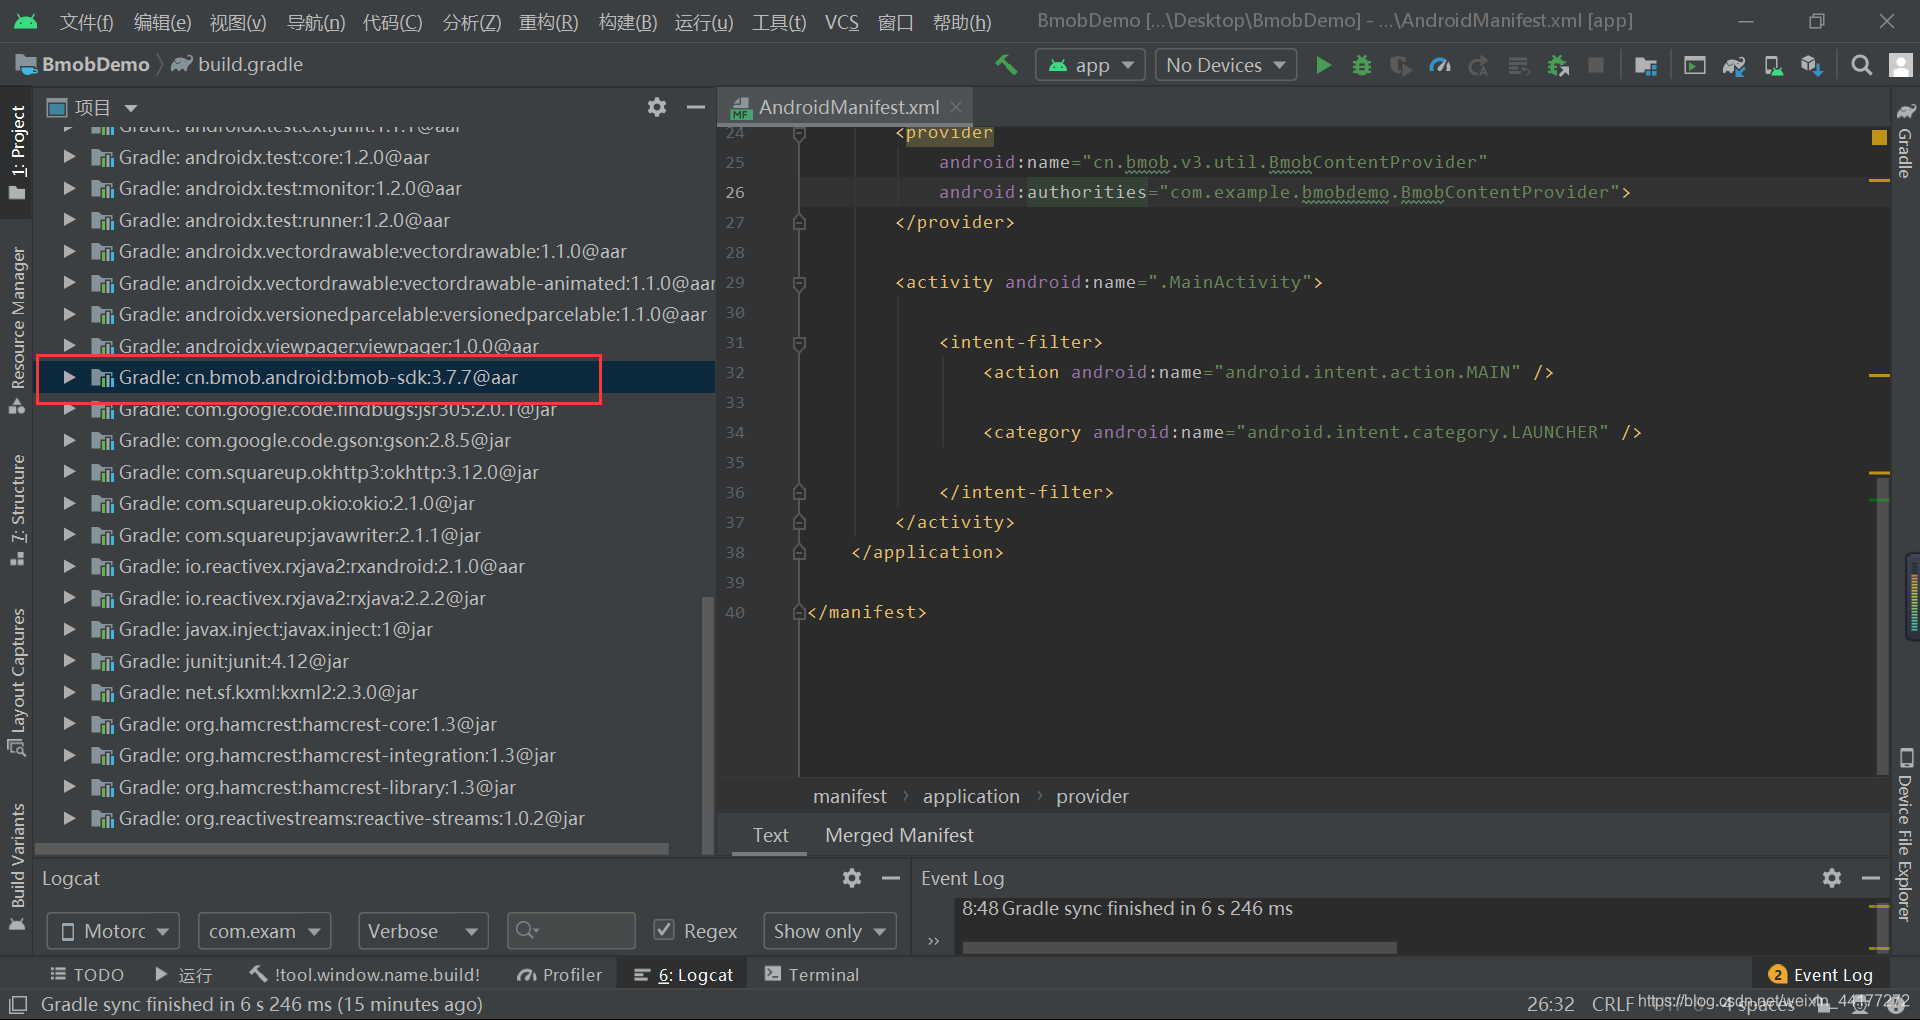Open the Build tool window button
The image size is (1920, 1020).
click(365, 974)
